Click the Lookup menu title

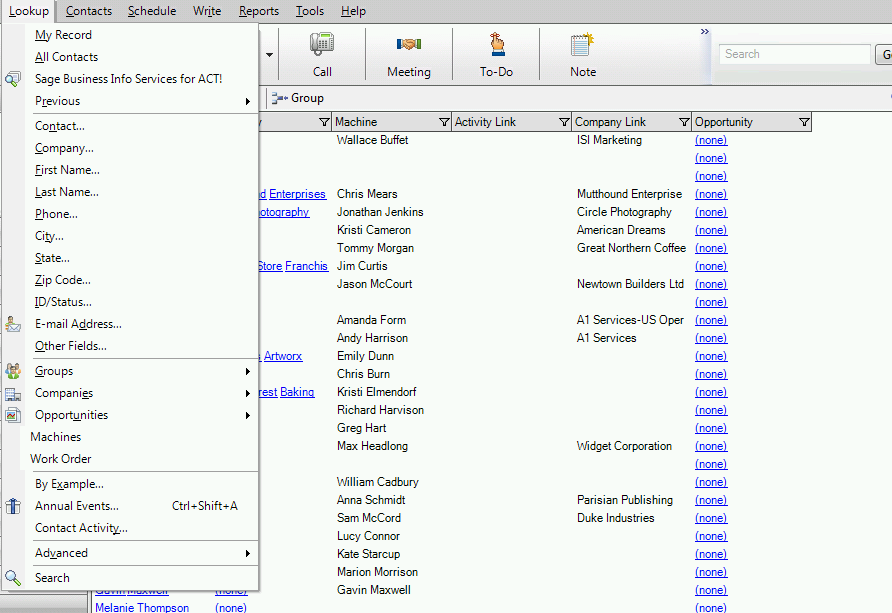coord(28,11)
